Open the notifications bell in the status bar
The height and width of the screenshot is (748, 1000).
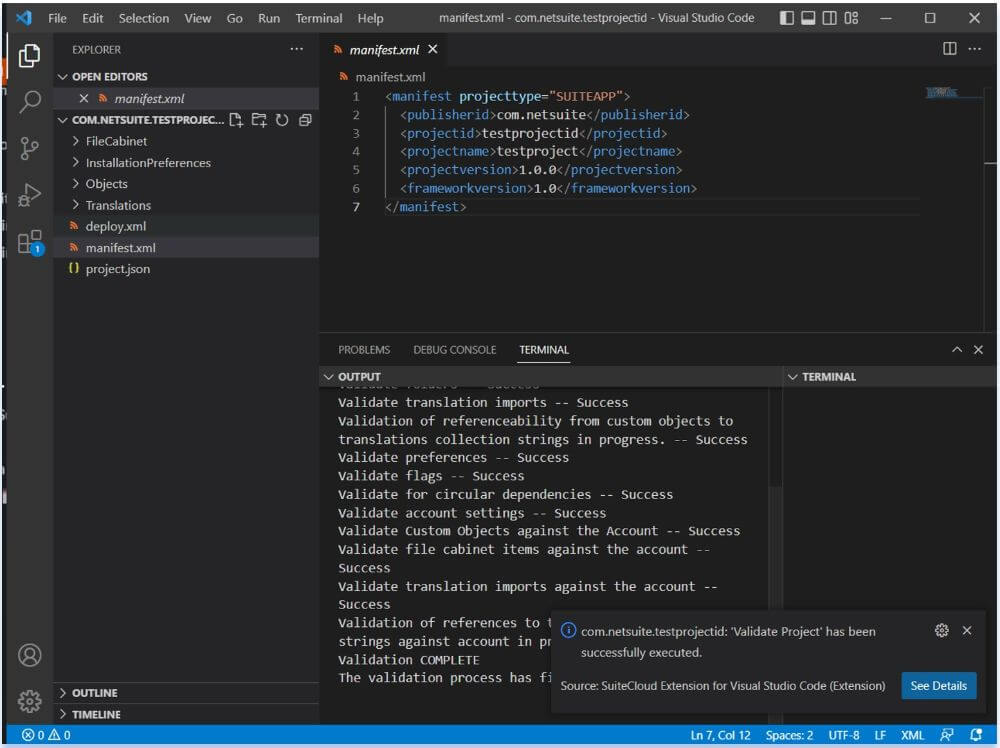coord(976,735)
